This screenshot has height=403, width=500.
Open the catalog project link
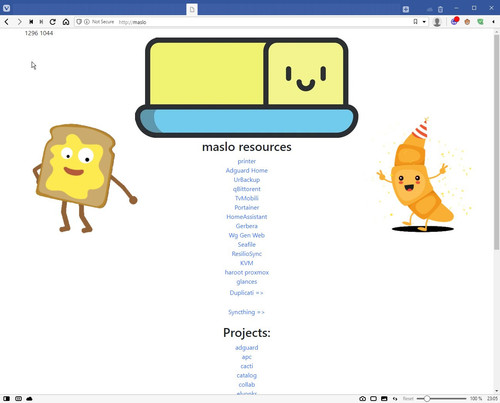(x=247, y=375)
